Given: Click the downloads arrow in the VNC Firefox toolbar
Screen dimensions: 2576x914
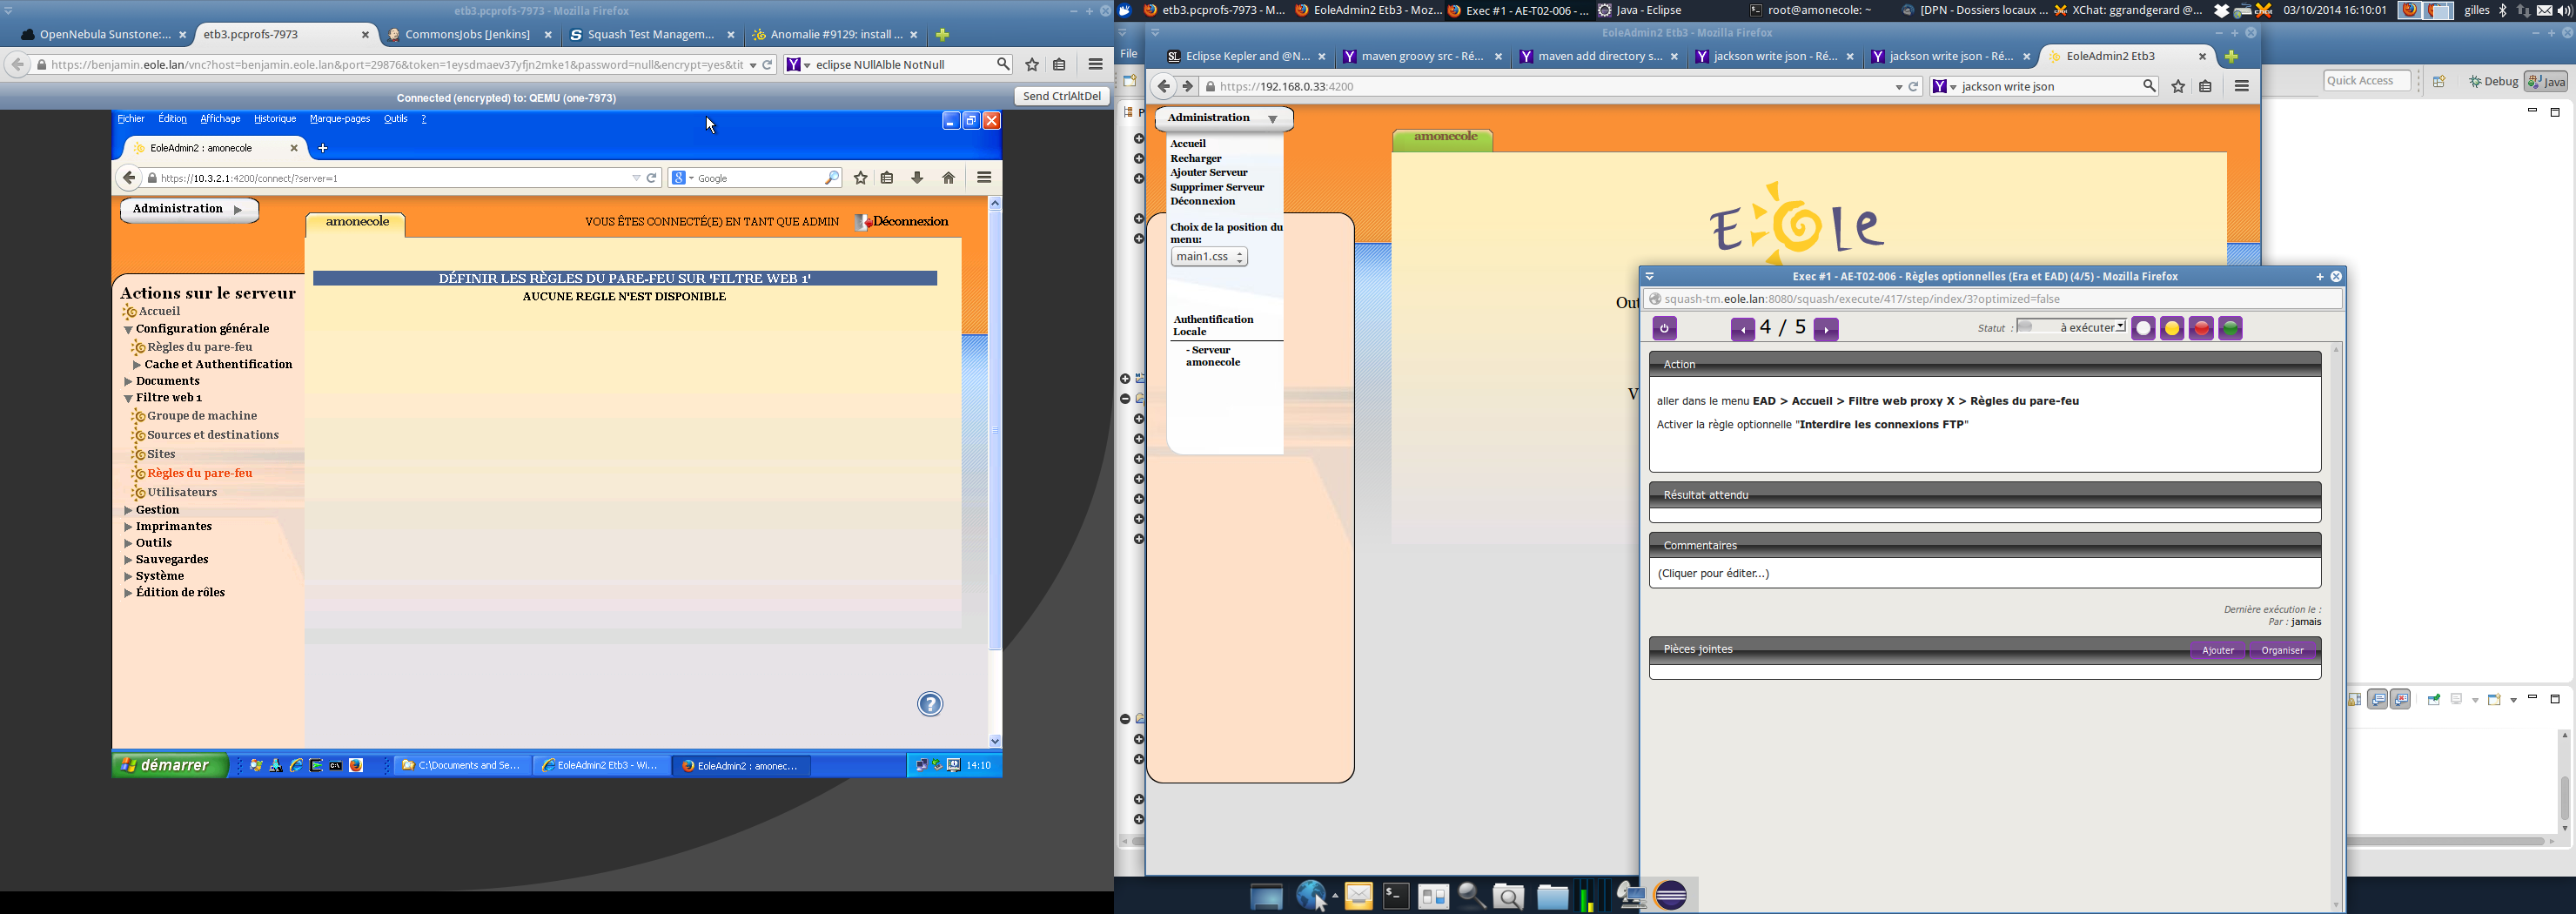Looking at the screenshot, I should point(917,178).
